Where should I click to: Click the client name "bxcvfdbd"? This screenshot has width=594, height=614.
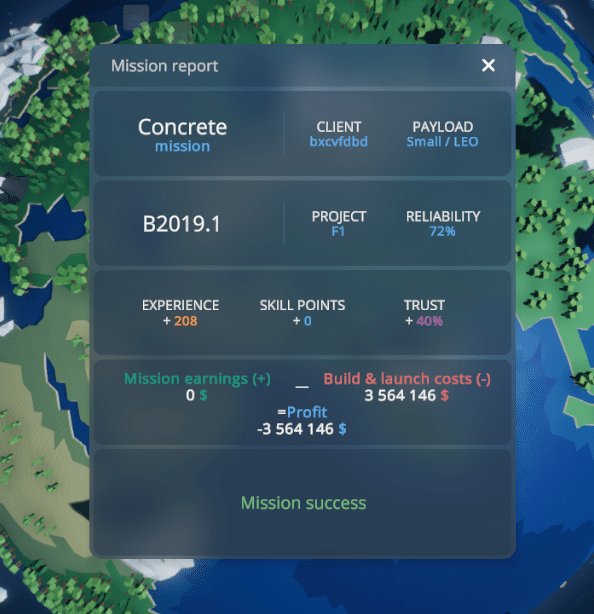(339, 141)
